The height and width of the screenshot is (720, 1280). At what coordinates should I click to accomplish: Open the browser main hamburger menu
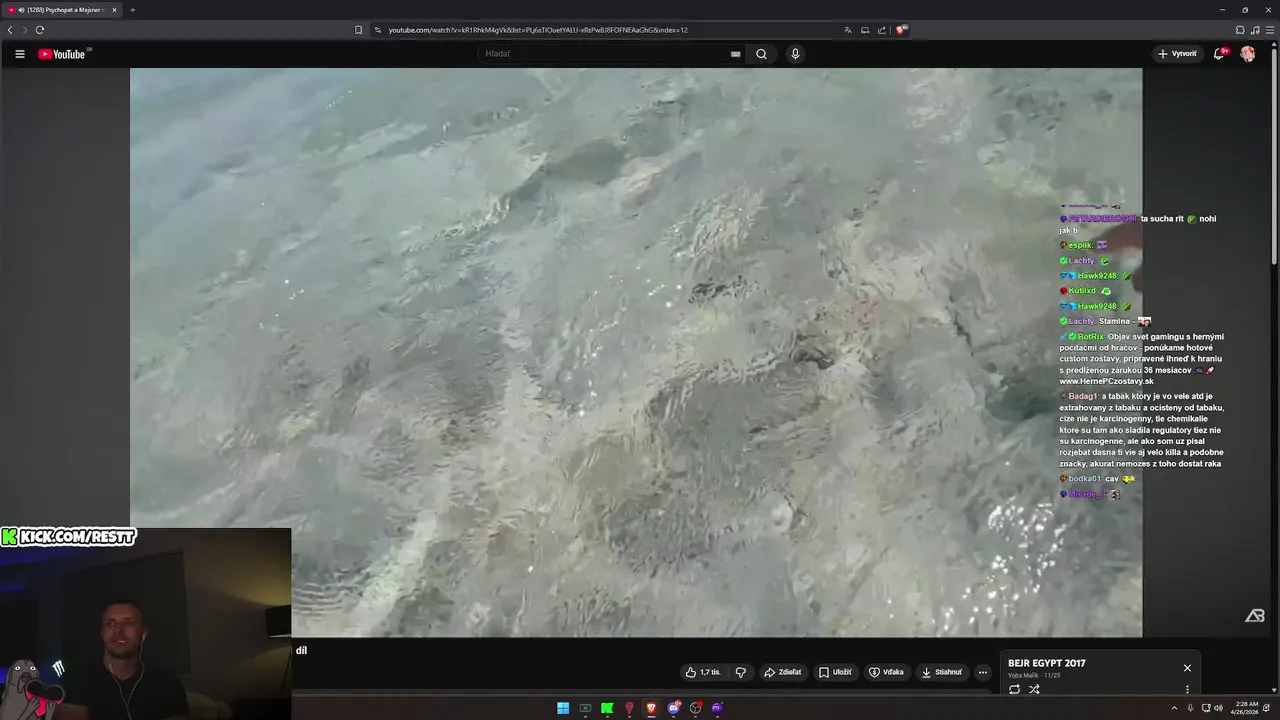[x=1269, y=30]
